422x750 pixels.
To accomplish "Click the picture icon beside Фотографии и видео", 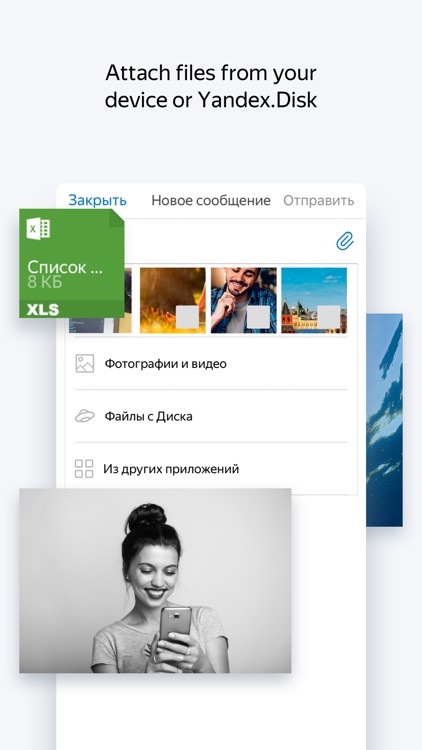I will pyautogui.click(x=85, y=364).
